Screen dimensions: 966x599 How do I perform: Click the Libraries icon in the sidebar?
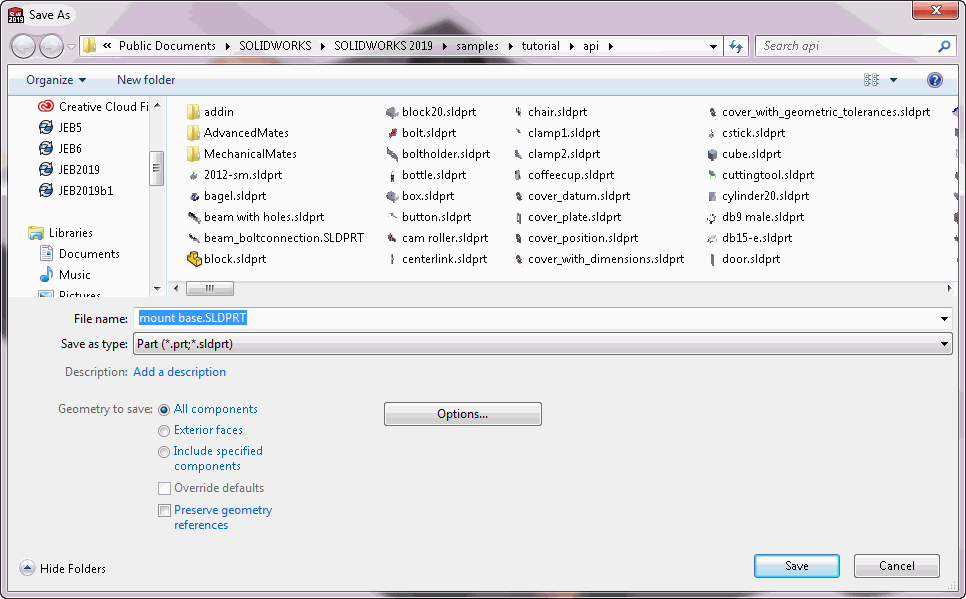(36, 233)
